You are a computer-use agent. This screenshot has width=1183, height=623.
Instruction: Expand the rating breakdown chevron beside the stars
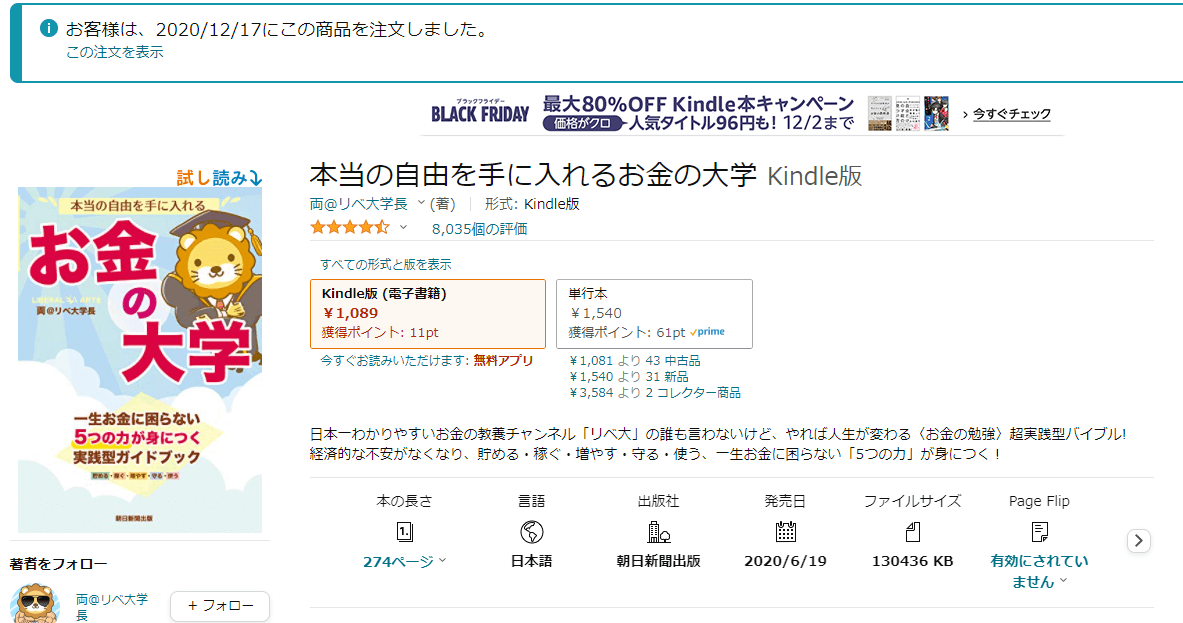coord(404,228)
